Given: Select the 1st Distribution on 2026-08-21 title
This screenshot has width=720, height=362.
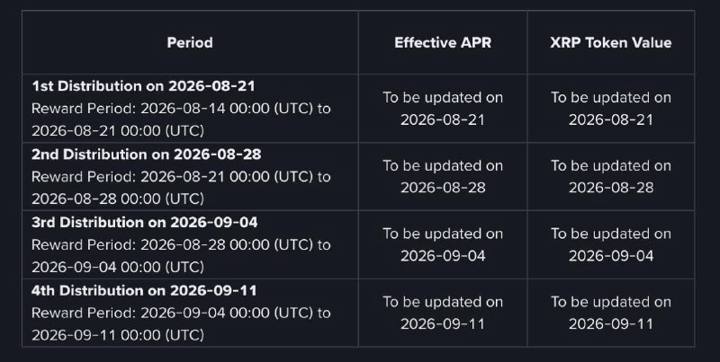Looking at the screenshot, I should pyautogui.click(x=143, y=86).
